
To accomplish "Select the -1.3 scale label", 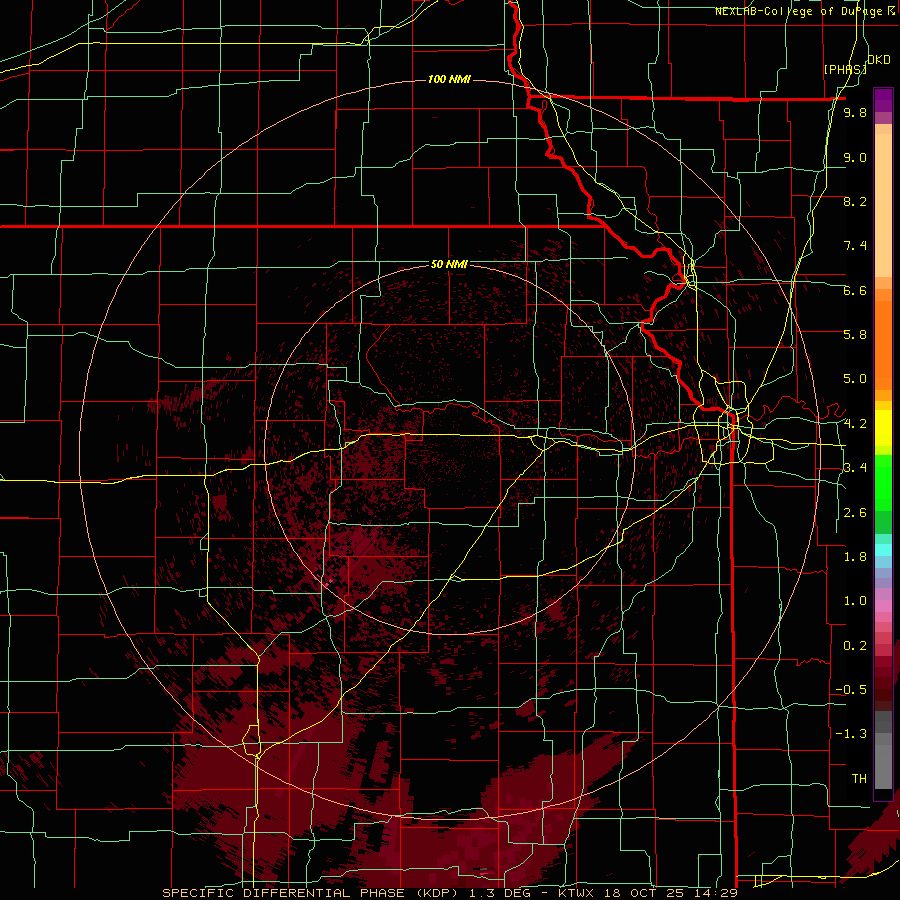I will tap(851, 734).
